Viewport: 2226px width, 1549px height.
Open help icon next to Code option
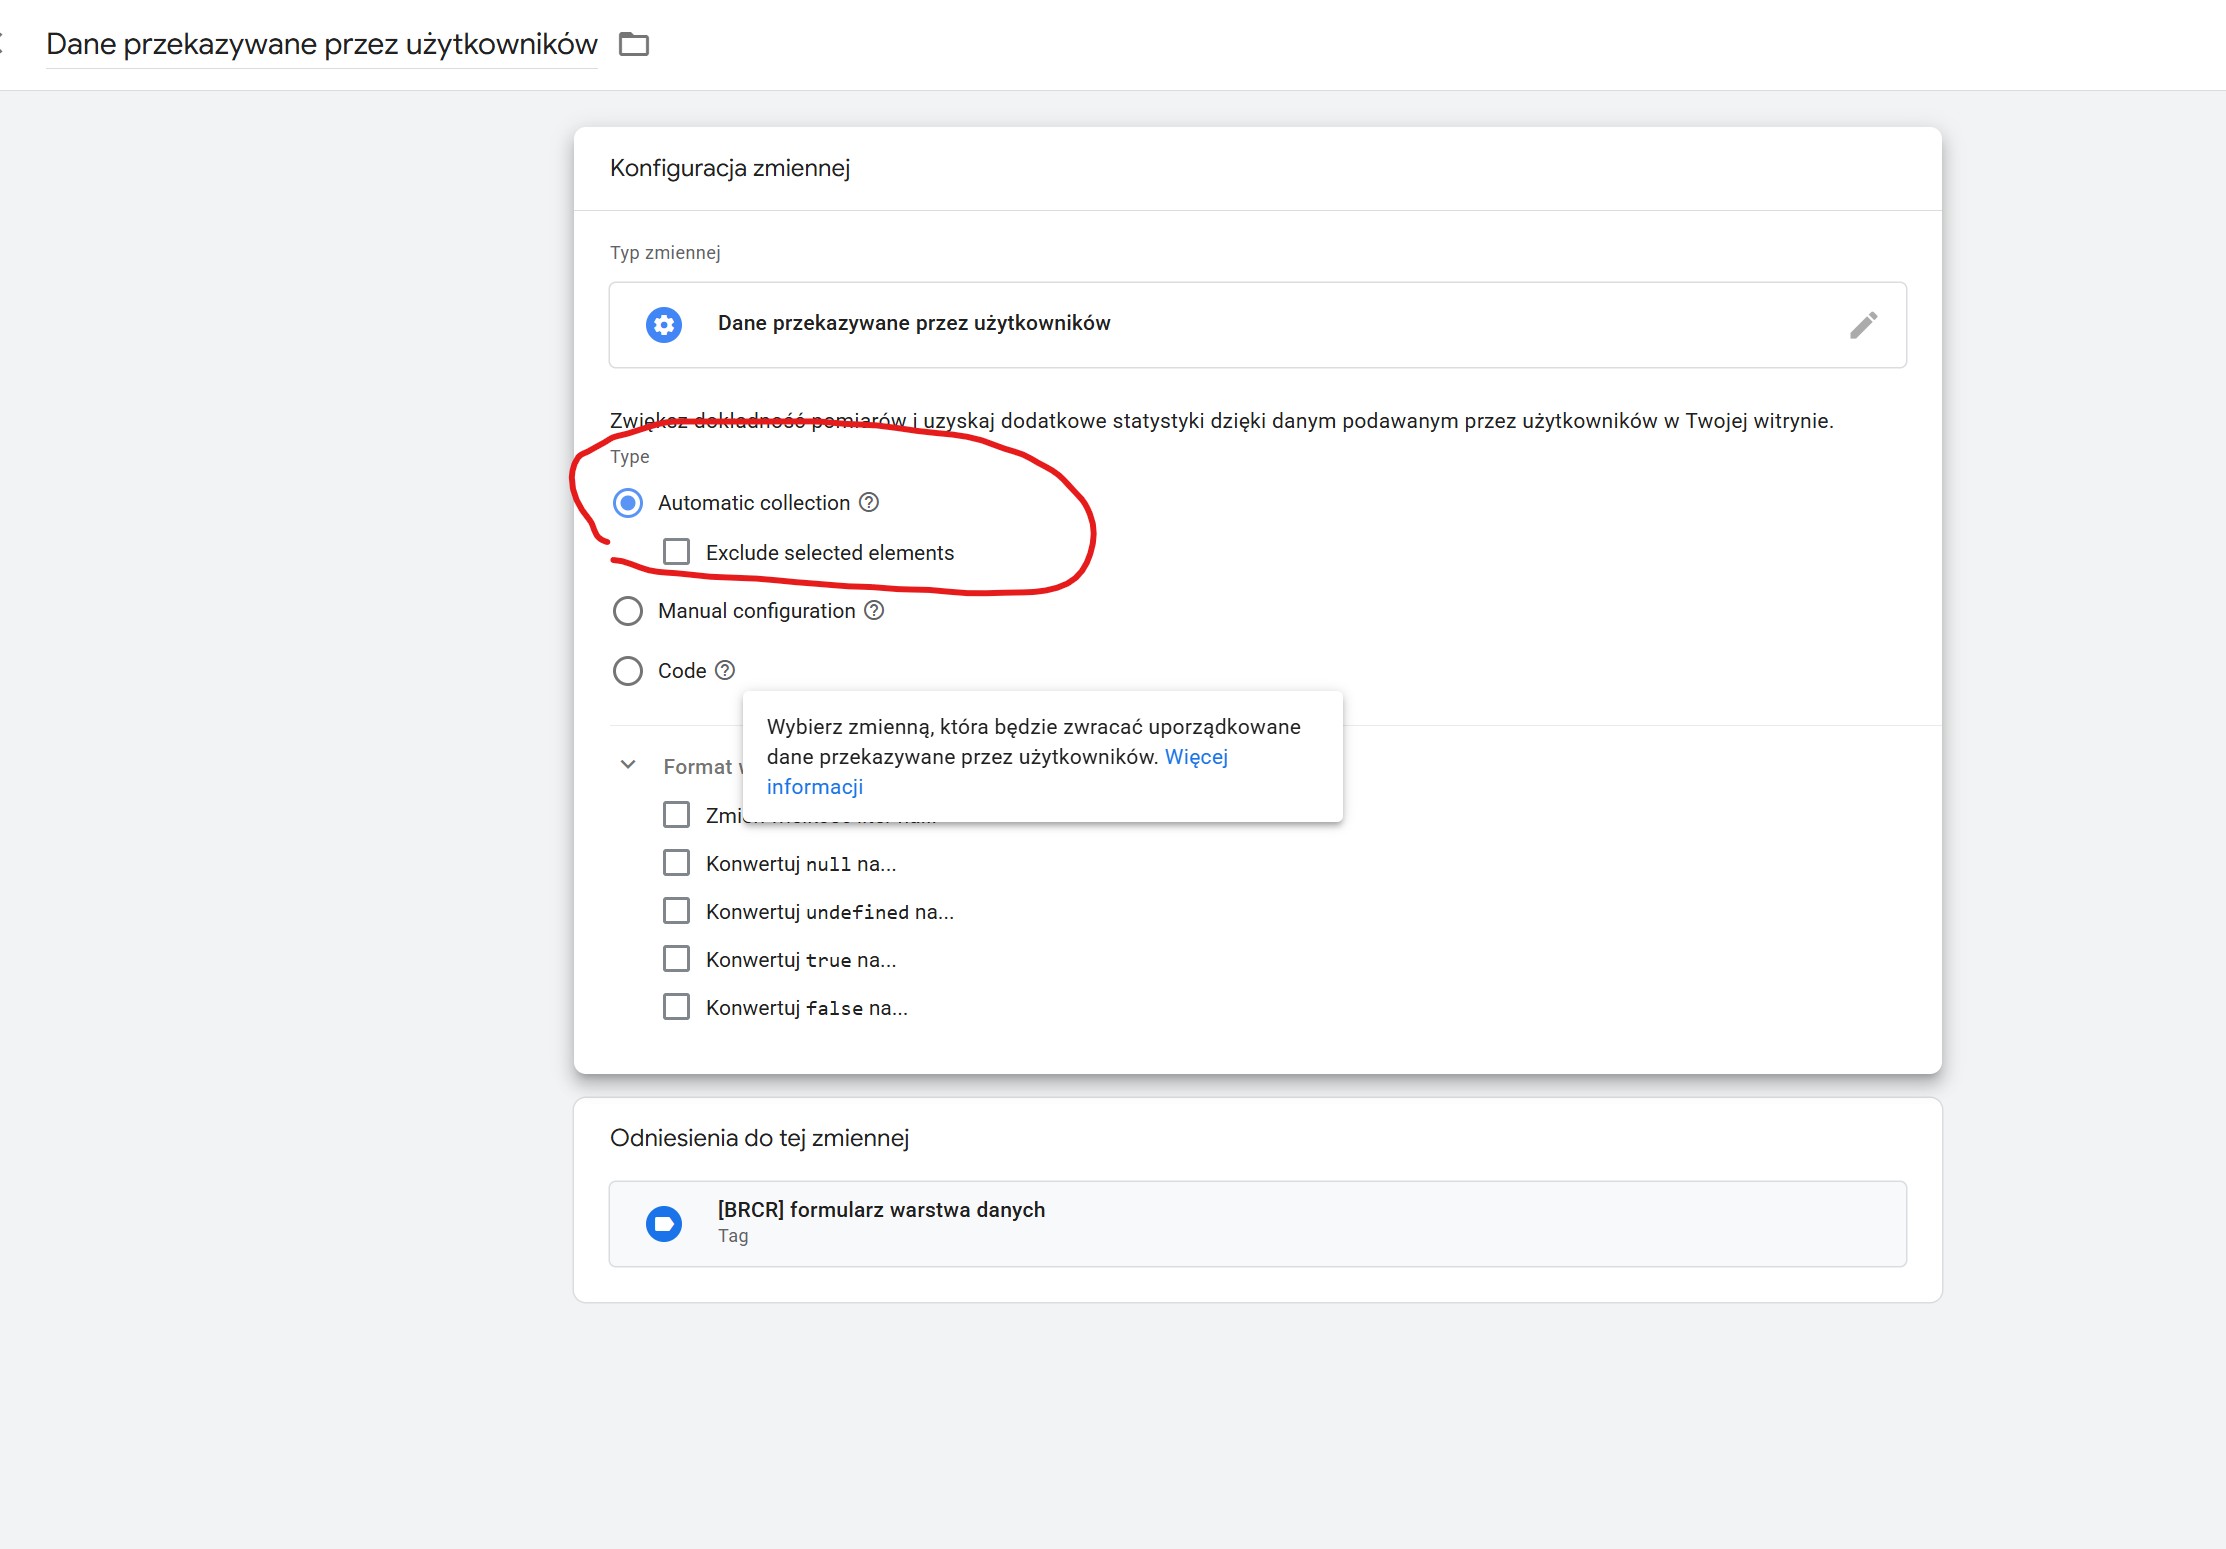coord(725,670)
